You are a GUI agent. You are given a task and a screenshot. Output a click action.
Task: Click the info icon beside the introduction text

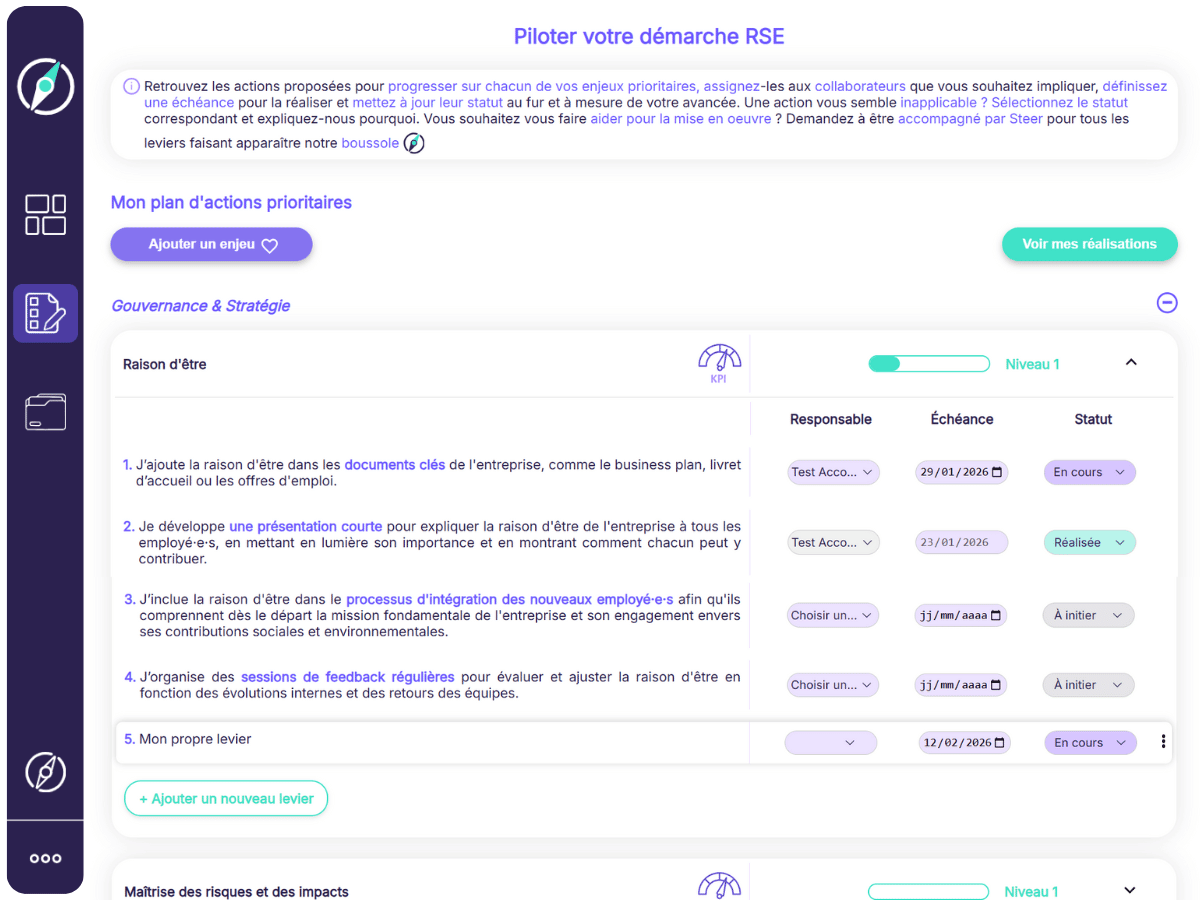click(131, 86)
